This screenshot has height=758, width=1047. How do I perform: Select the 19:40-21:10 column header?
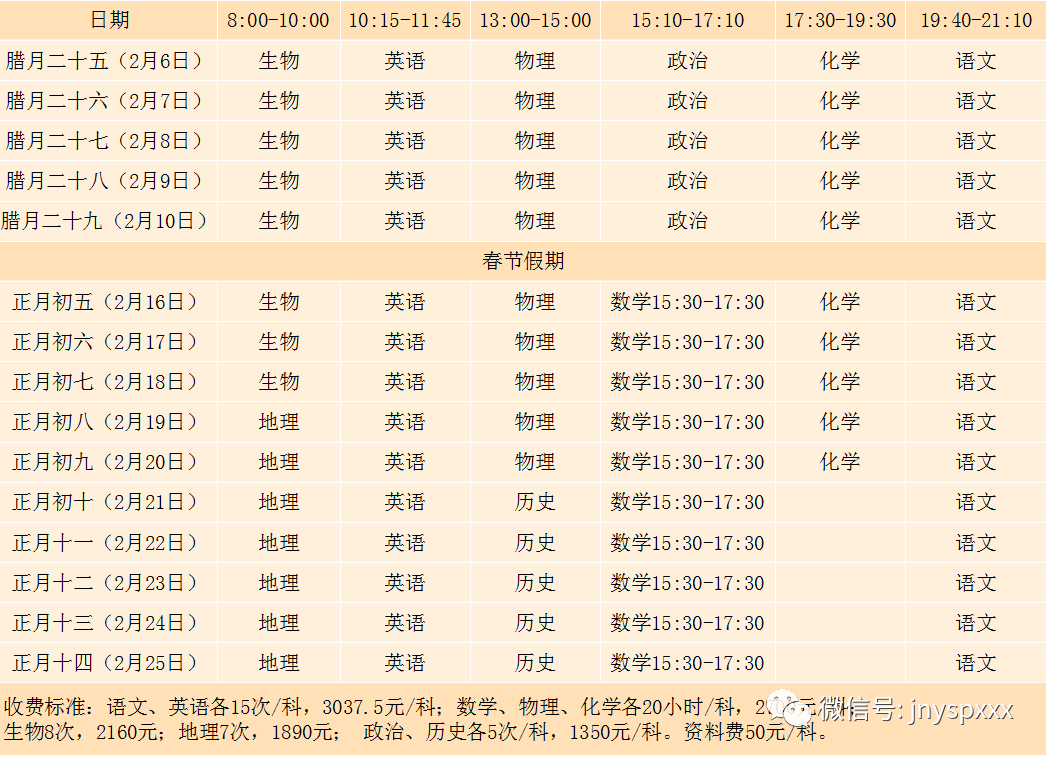coord(976,20)
